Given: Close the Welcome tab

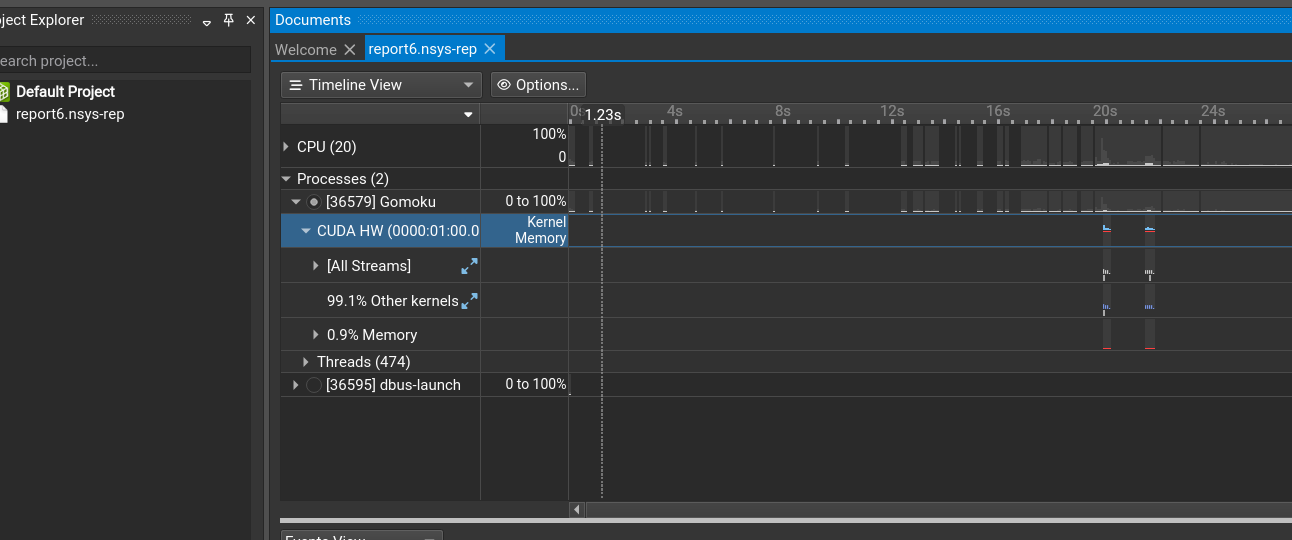Looking at the screenshot, I should coord(349,49).
